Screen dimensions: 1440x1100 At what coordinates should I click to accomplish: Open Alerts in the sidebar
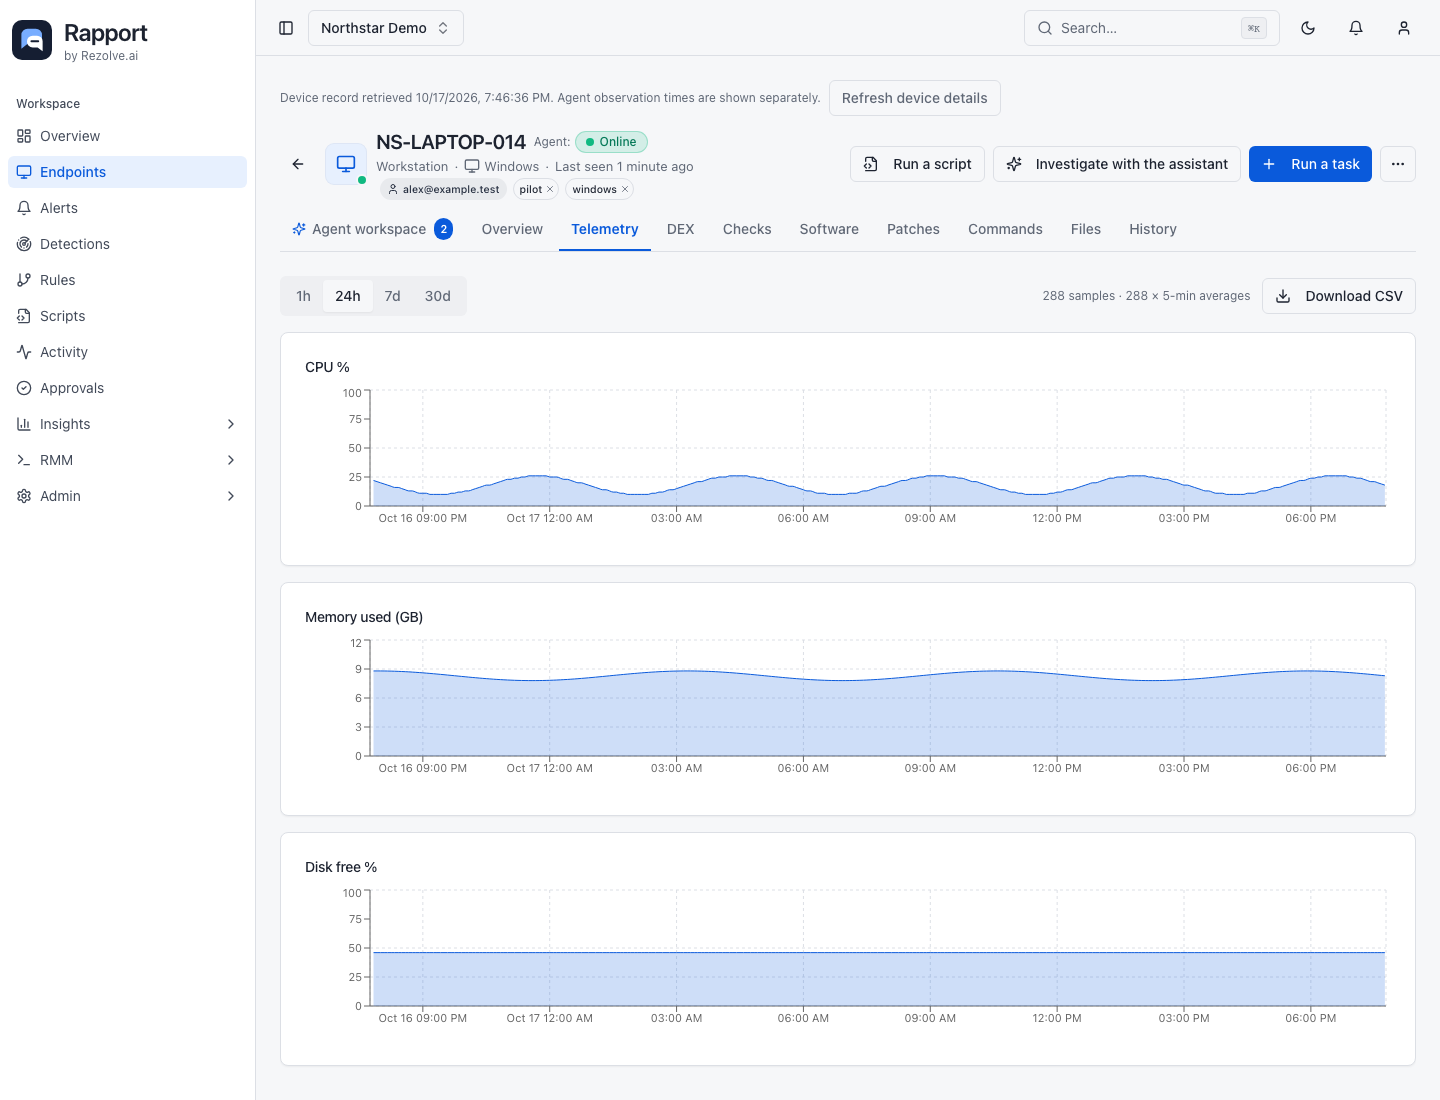tap(127, 208)
